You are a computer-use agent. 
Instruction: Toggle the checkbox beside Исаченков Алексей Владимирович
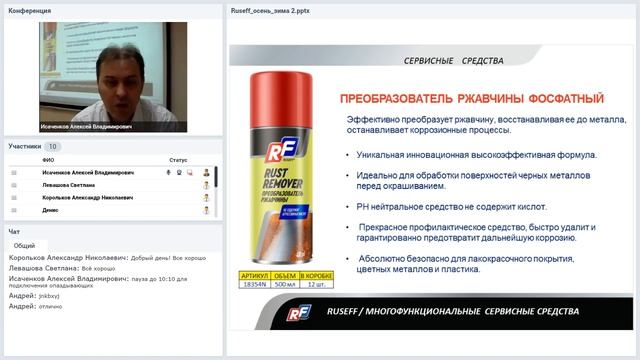[x=14, y=173]
